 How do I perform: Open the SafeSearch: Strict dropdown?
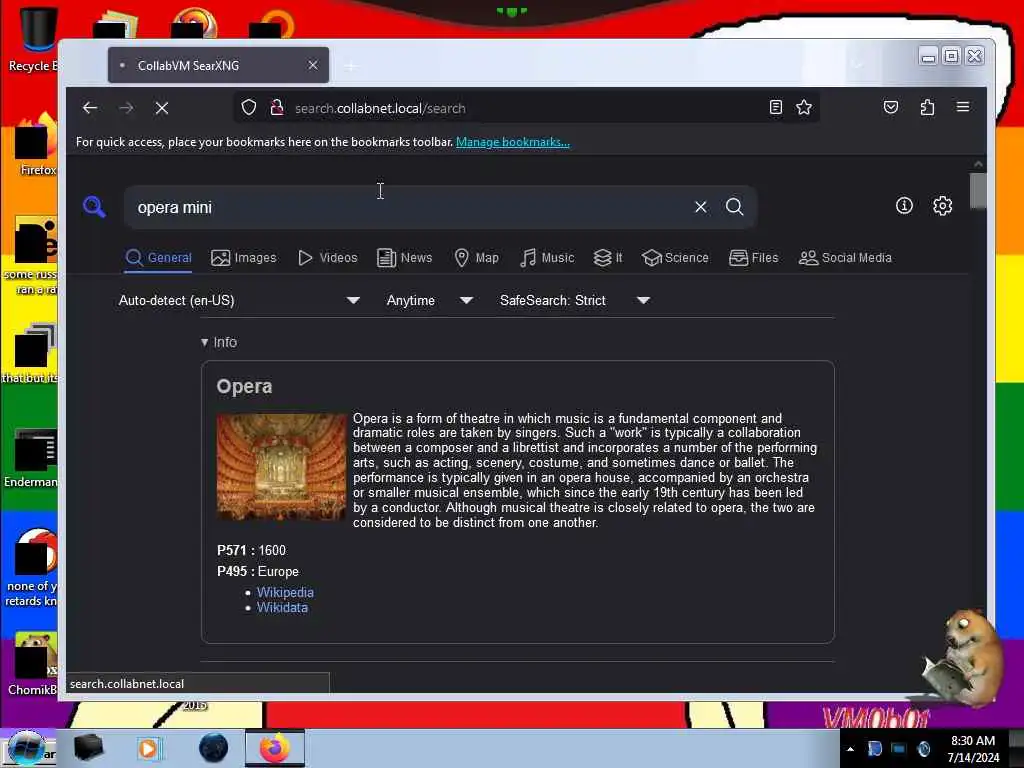point(574,300)
